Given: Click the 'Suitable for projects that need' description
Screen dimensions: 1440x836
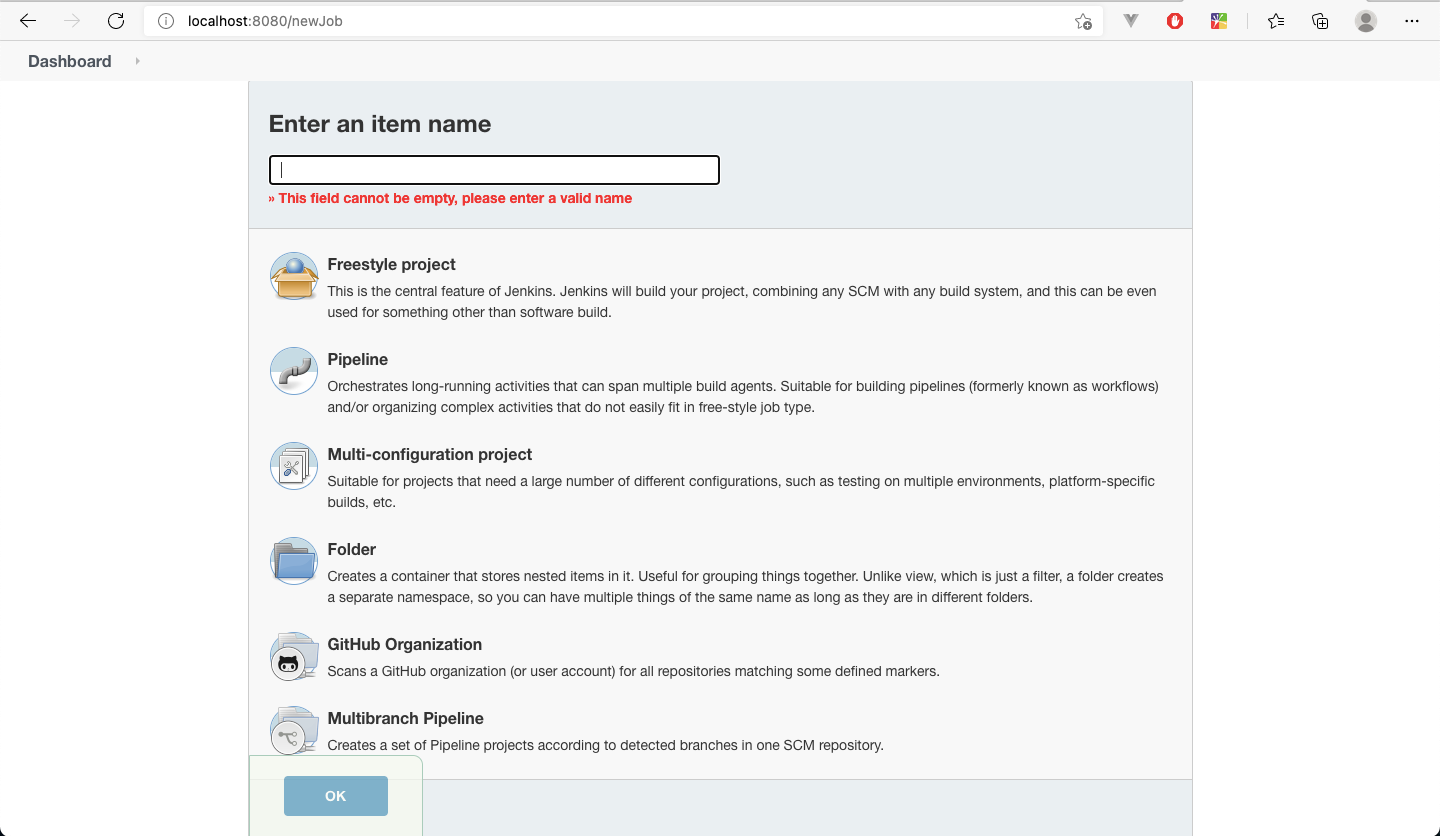Looking at the screenshot, I should tap(741, 492).
